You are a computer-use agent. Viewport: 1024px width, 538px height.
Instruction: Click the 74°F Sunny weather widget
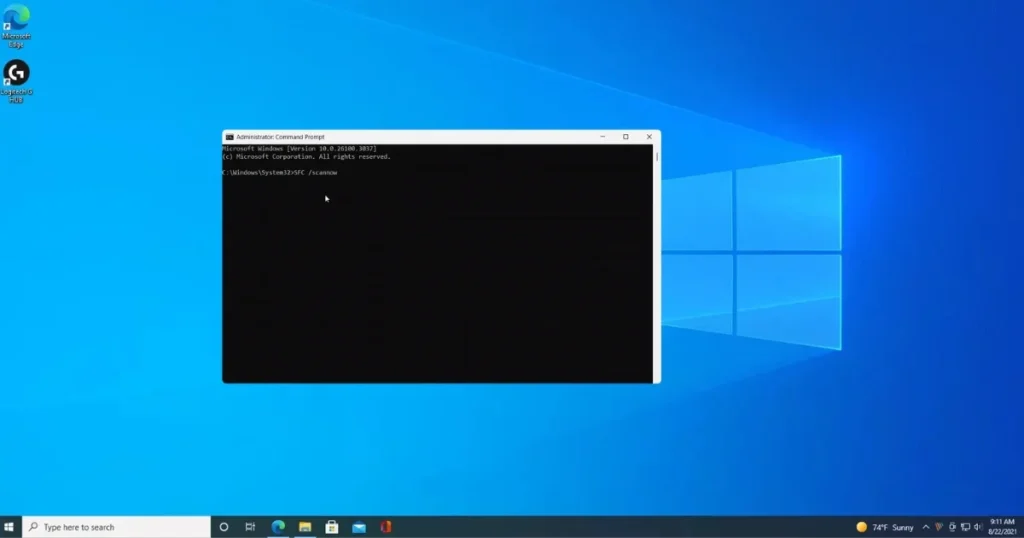coord(885,527)
